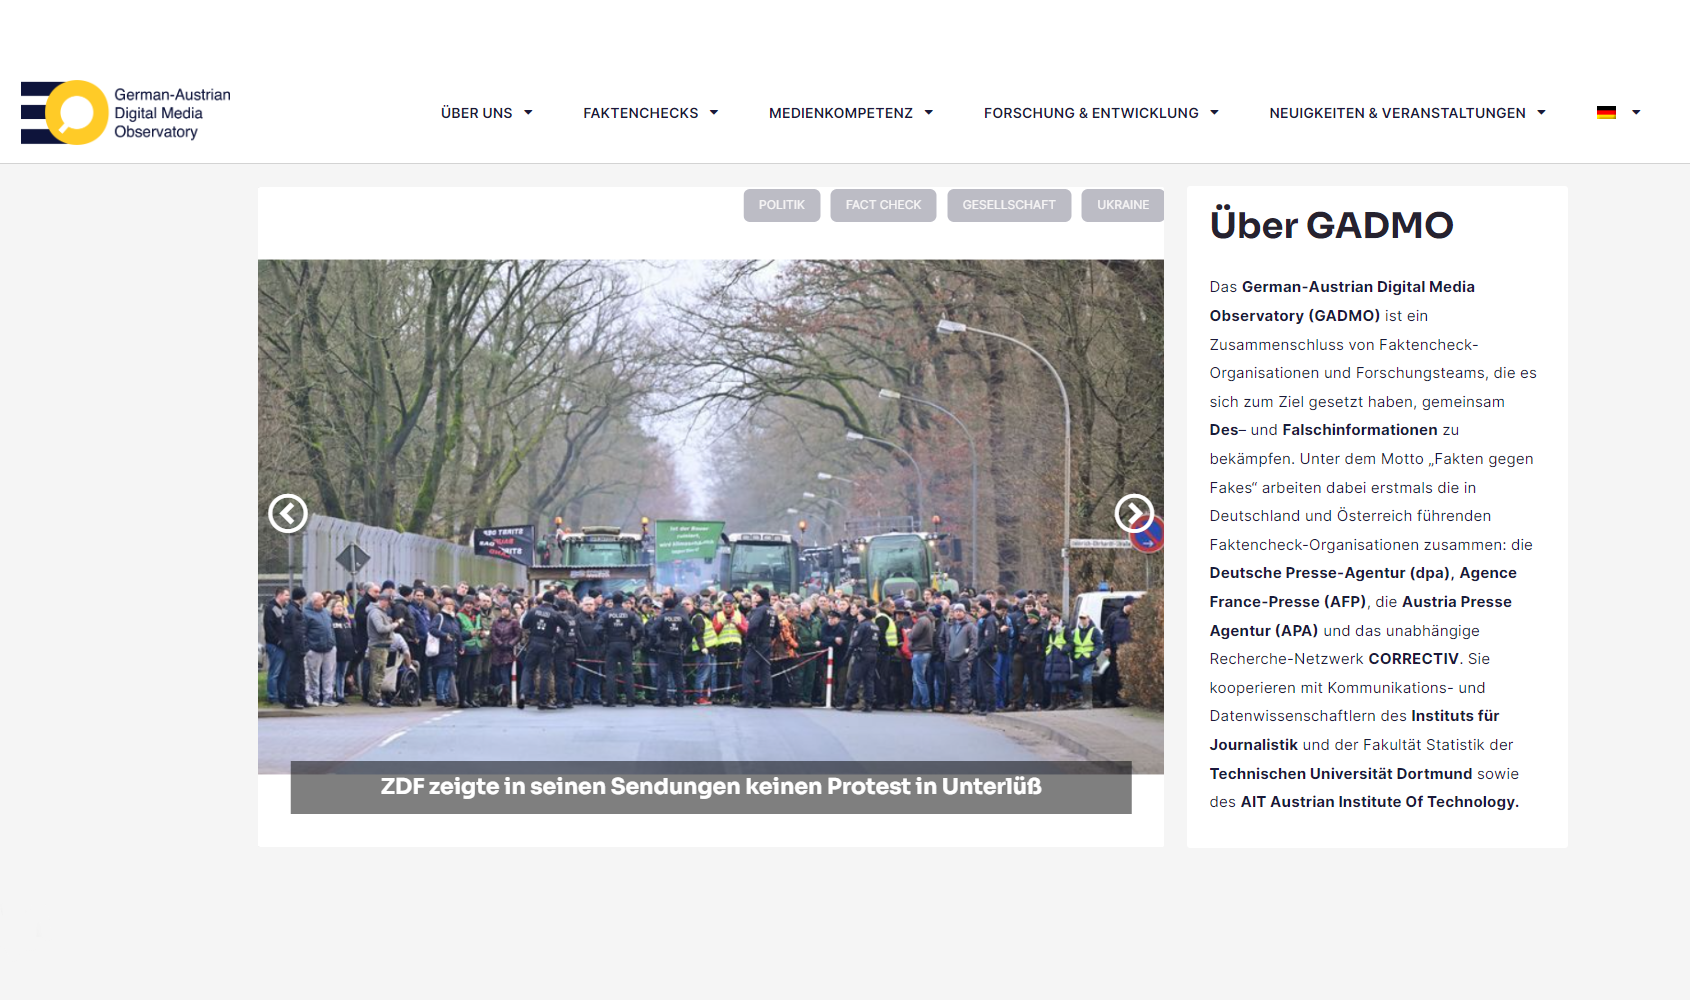The width and height of the screenshot is (1690, 1000).
Task: Go to previous slide with left arrow
Action: (x=288, y=514)
